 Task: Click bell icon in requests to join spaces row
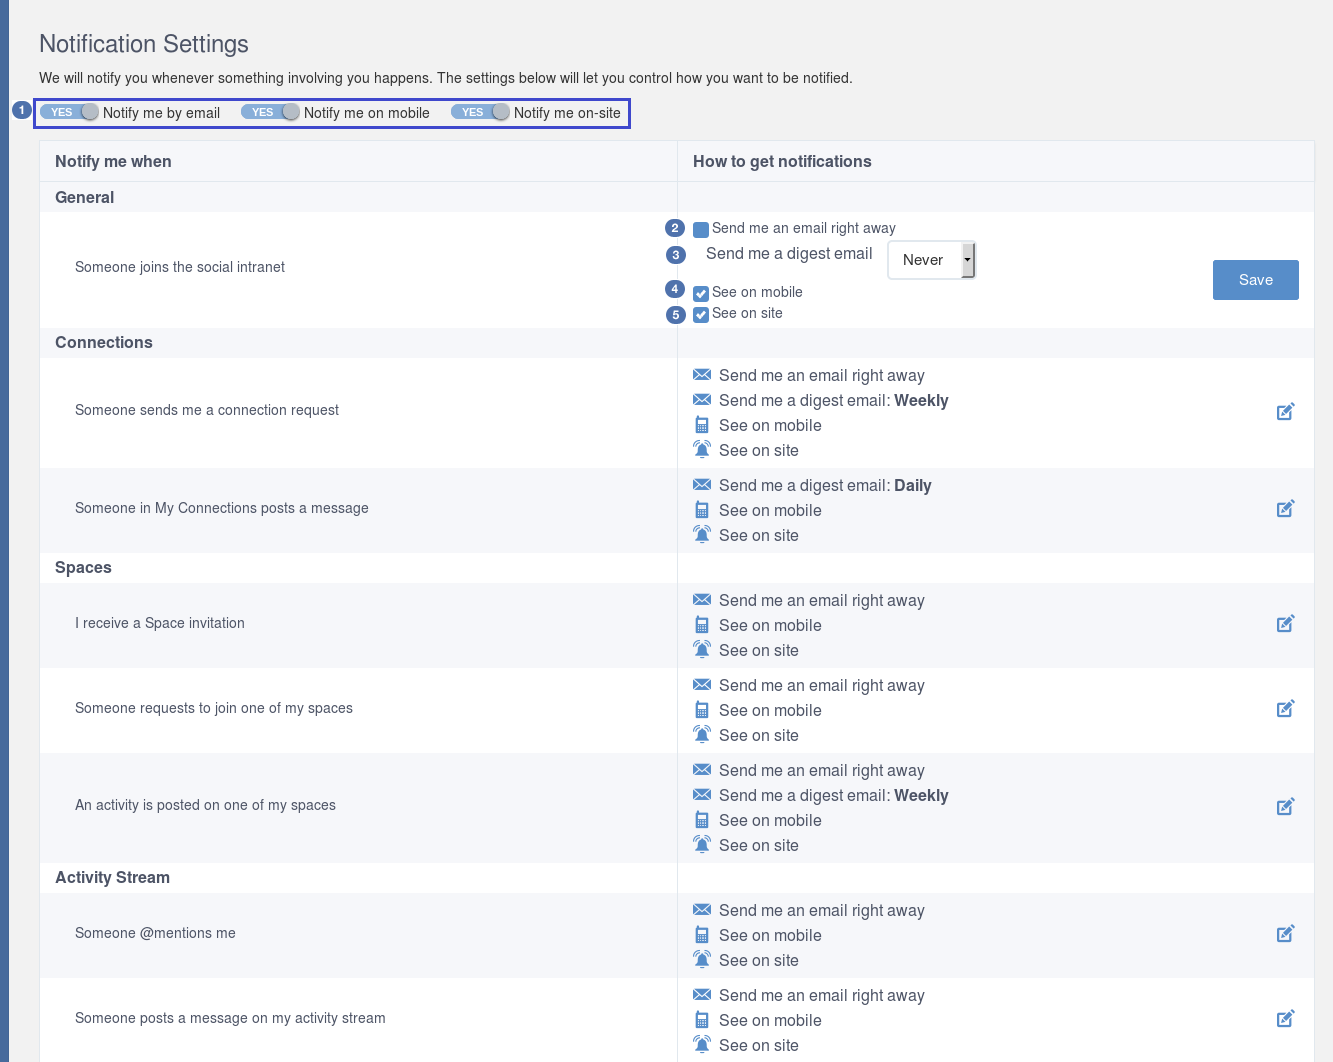tap(702, 734)
